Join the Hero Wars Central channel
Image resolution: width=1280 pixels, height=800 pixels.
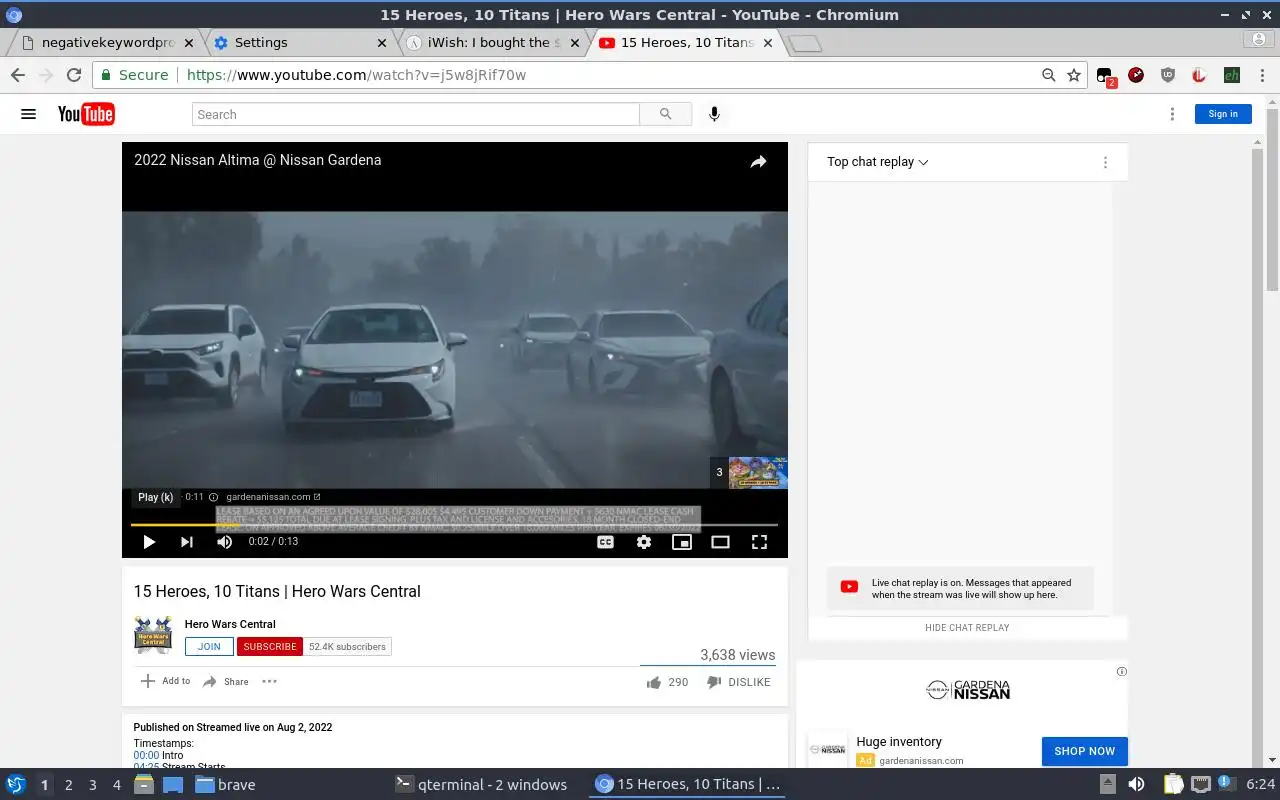[209, 647]
